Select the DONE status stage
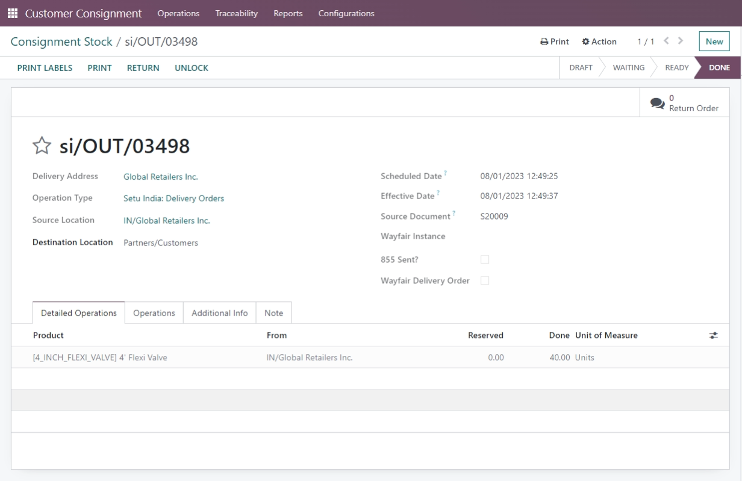 click(x=719, y=68)
